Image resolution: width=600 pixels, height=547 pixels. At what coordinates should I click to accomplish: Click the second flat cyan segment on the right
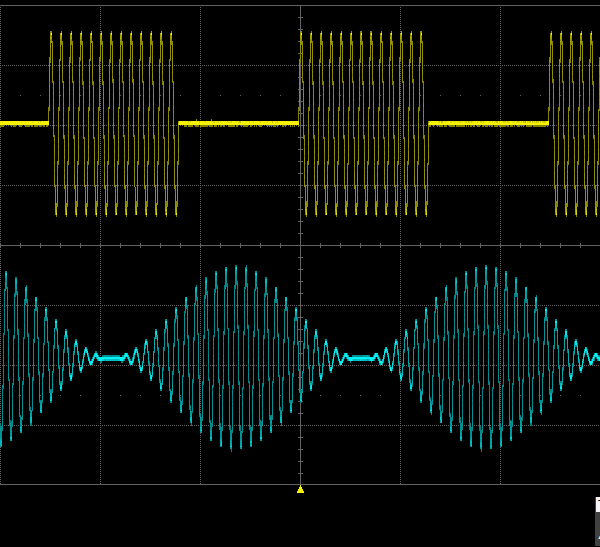click(361, 357)
